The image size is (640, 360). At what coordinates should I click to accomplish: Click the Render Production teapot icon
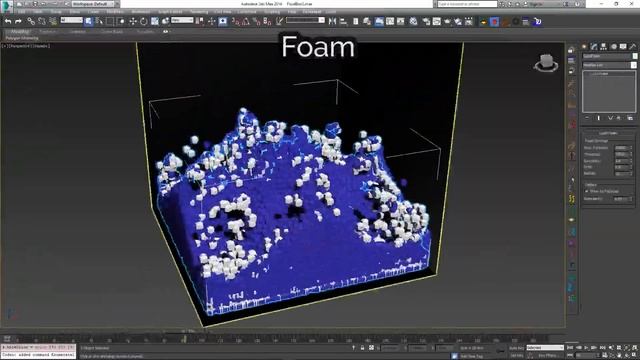click(x=447, y=21)
